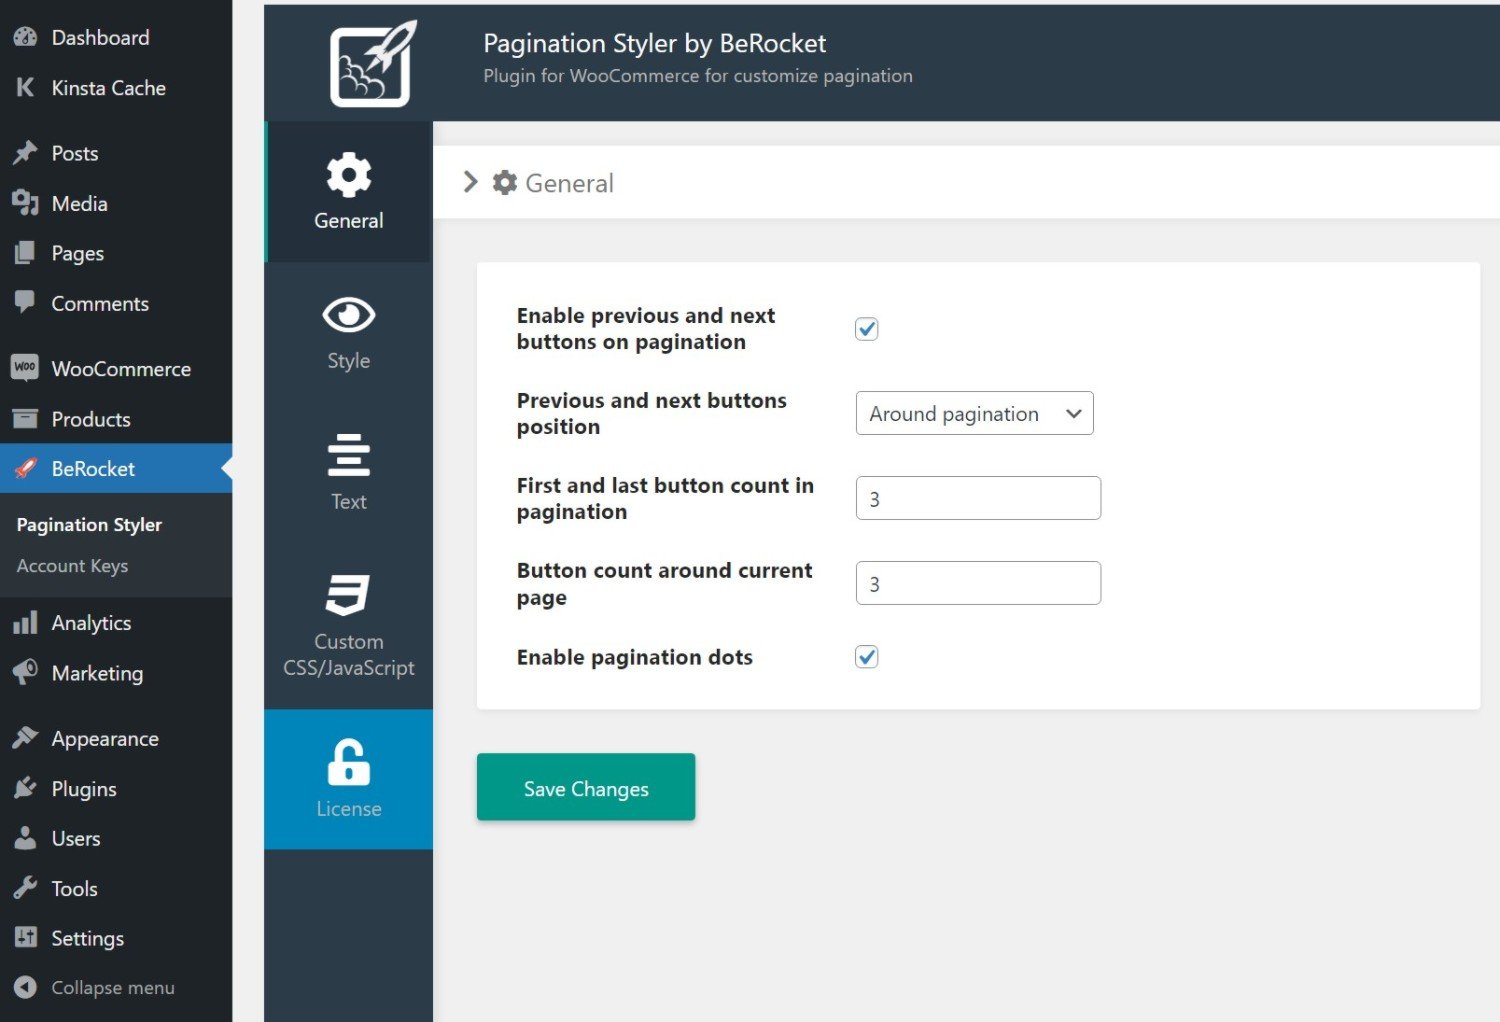Open the Analytics bar chart icon
Image resolution: width=1500 pixels, height=1022 pixels.
pyautogui.click(x=25, y=622)
